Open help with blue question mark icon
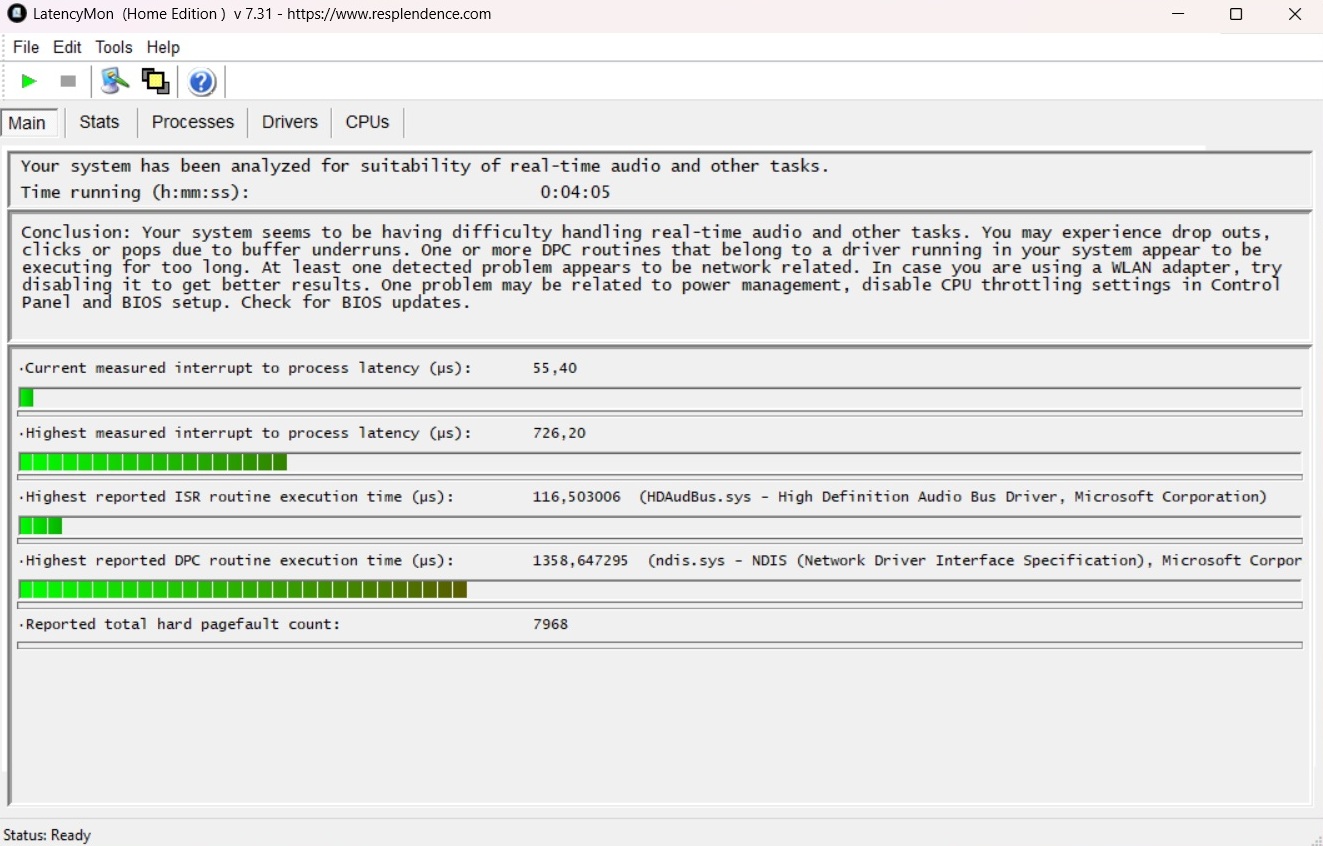 tap(202, 81)
